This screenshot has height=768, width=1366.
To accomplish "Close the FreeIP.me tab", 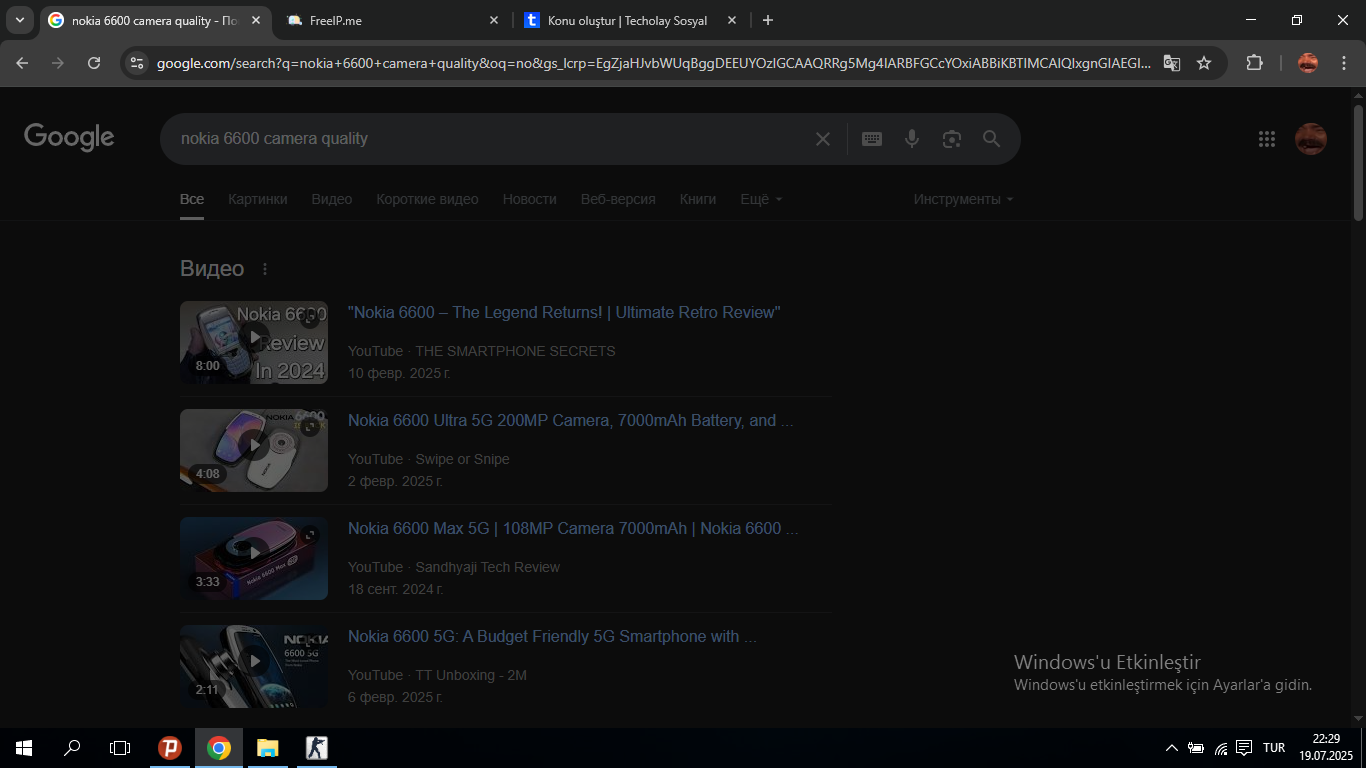I will pos(494,20).
